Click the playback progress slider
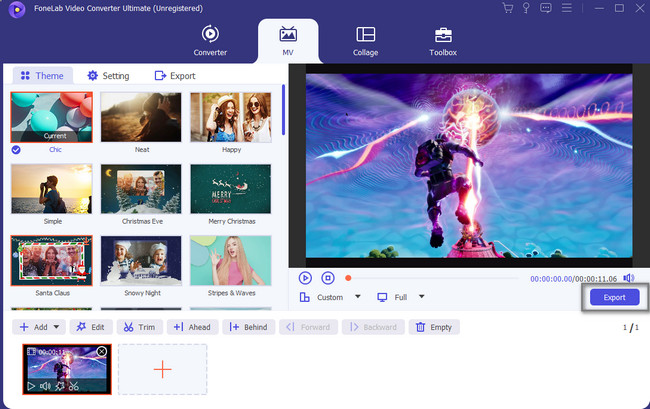650x409 pixels. (x=433, y=278)
